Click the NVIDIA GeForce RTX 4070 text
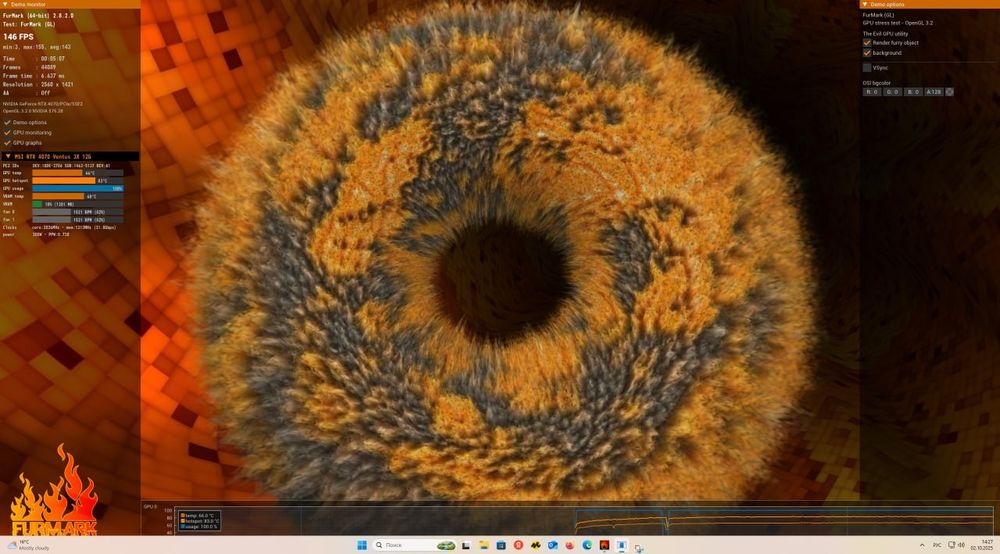This screenshot has width=1000, height=554. coord(42,103)
